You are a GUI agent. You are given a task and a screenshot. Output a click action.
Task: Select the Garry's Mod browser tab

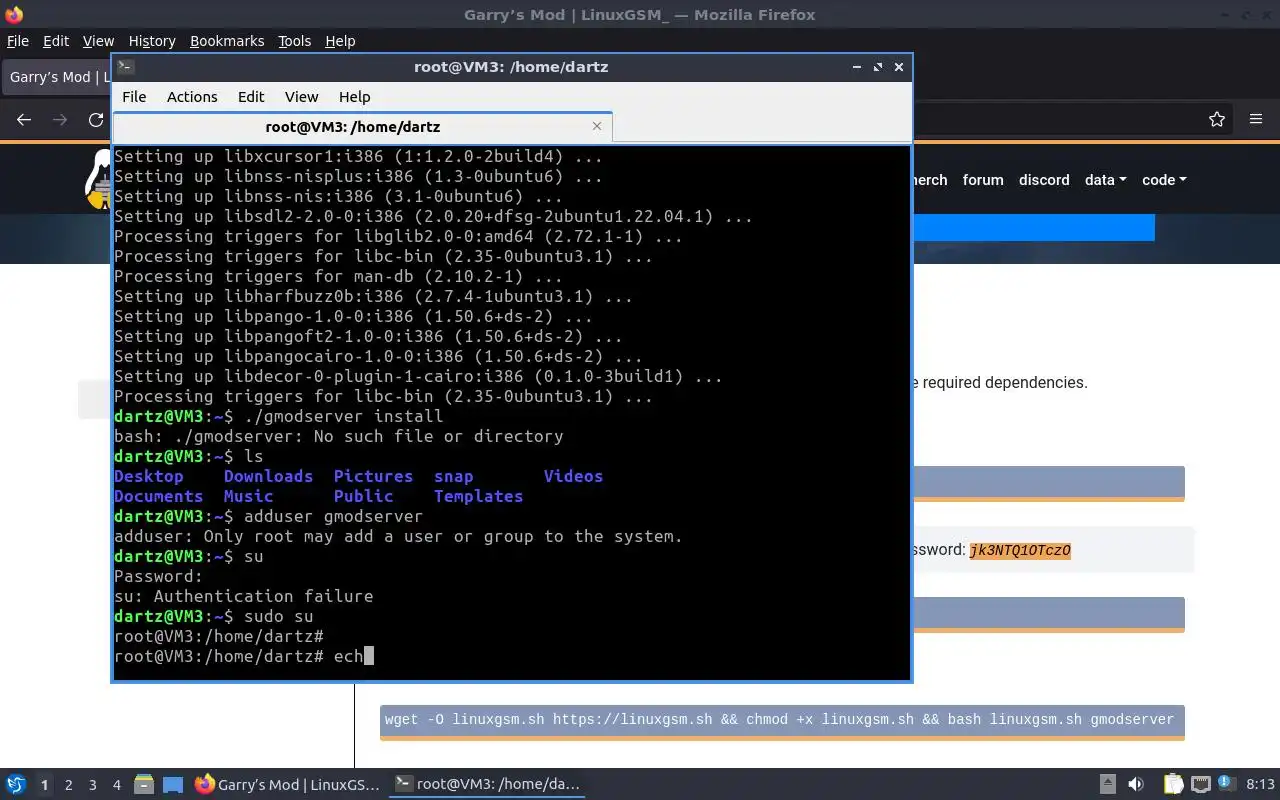(x=58, y=77)
